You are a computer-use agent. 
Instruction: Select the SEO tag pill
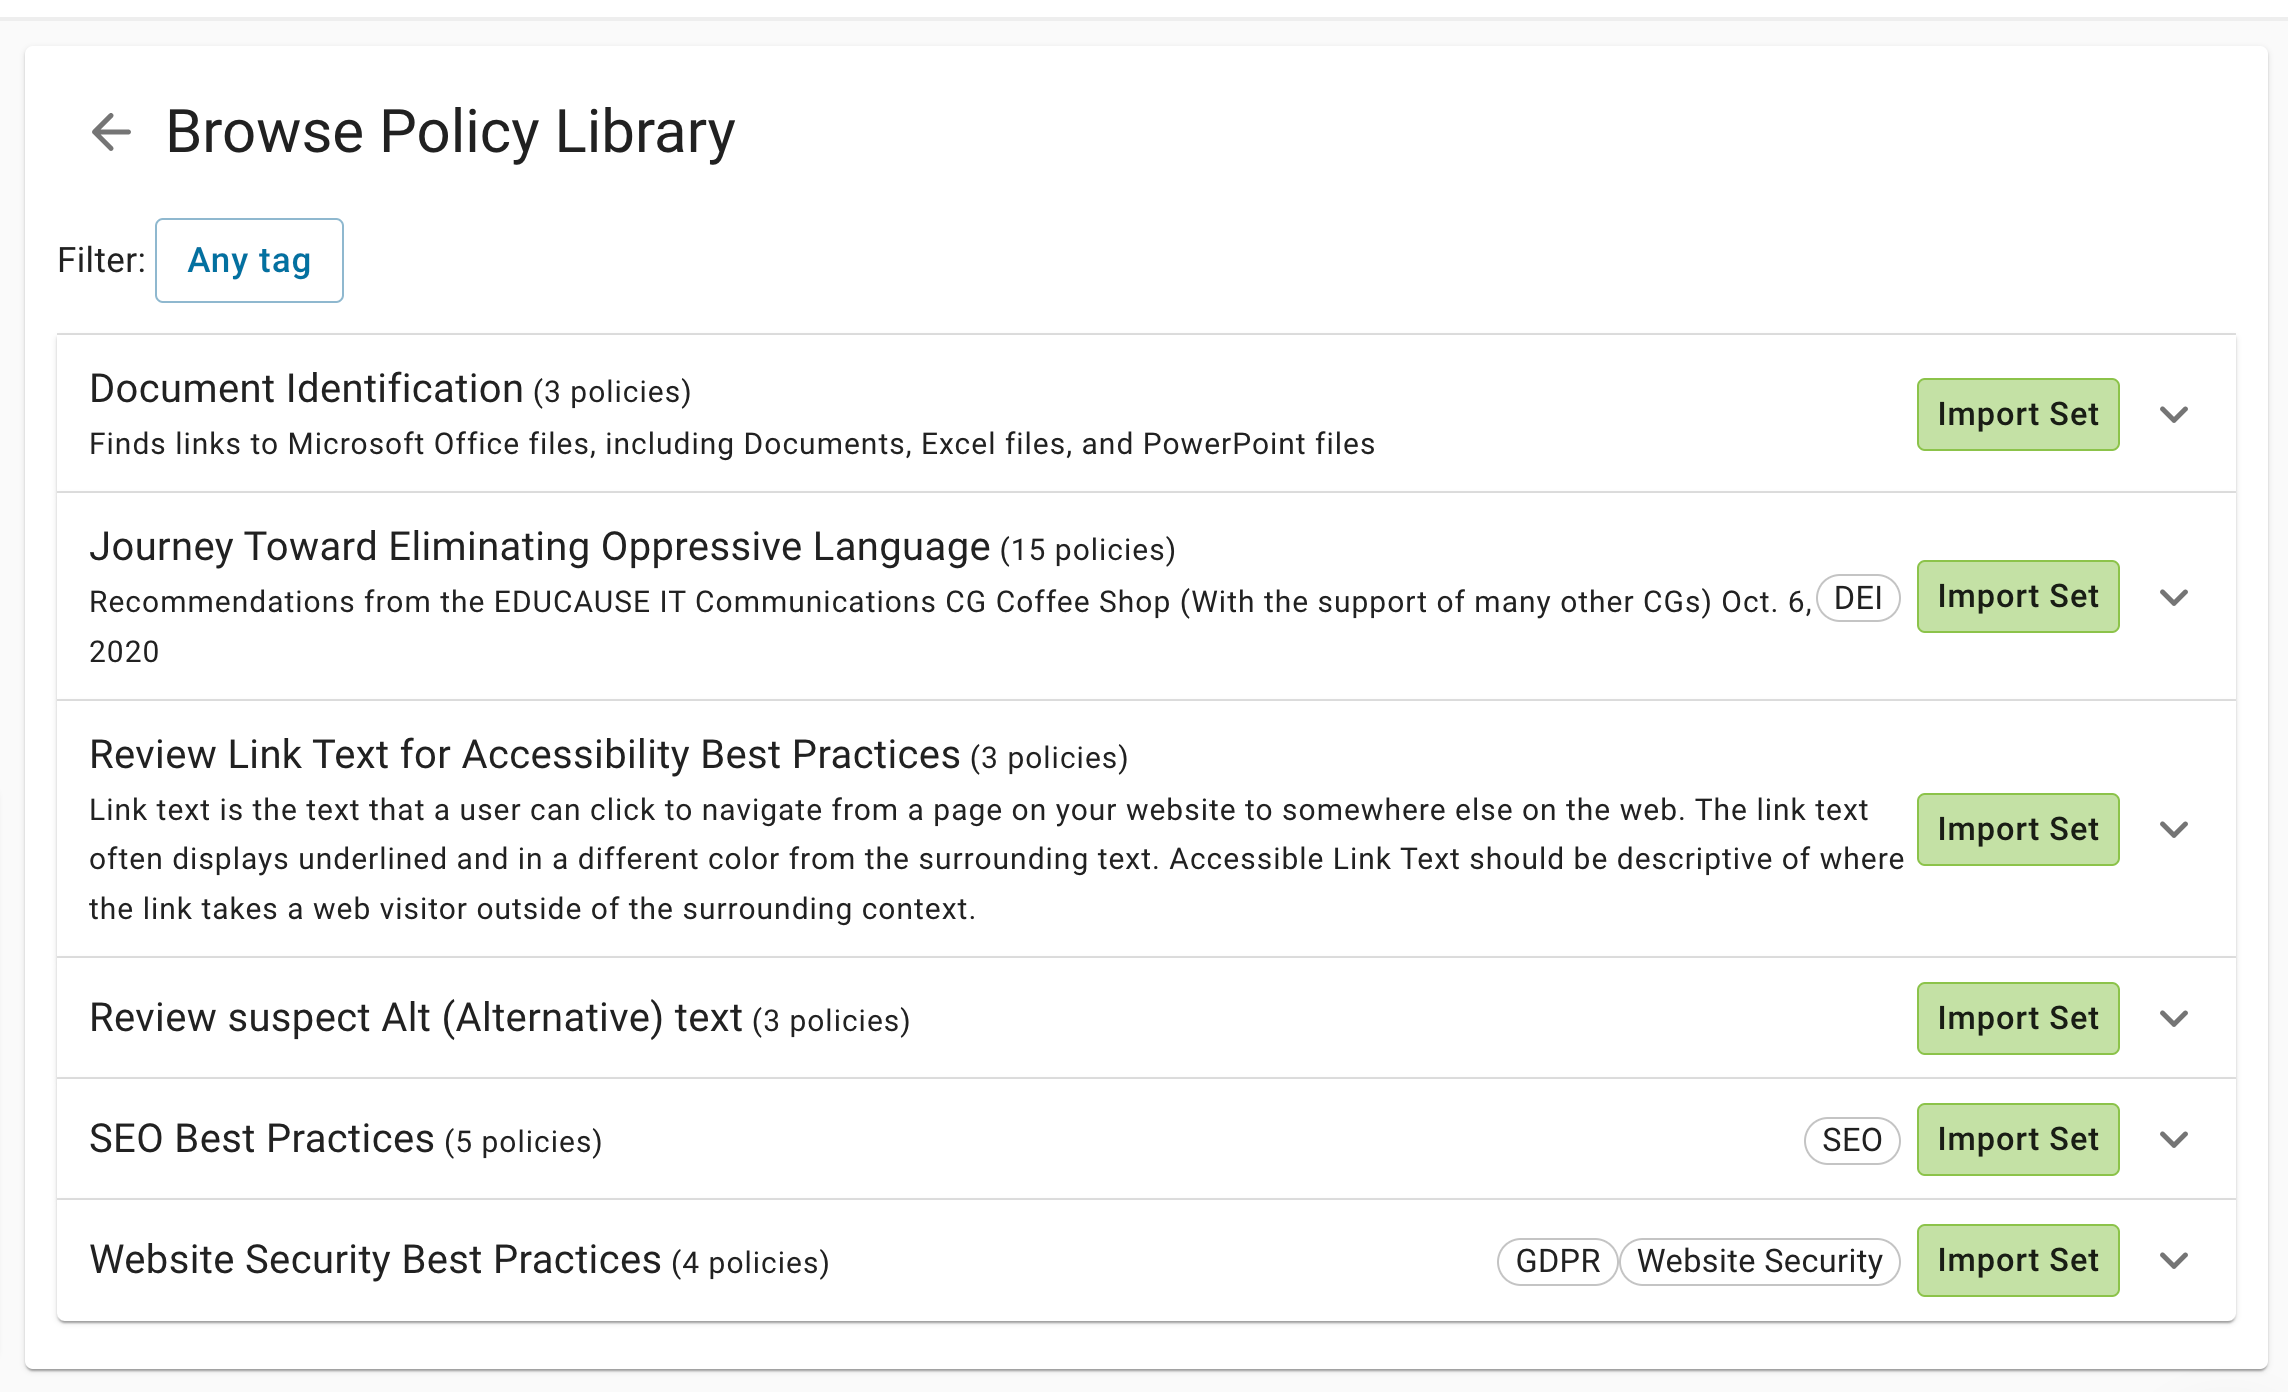1851,1140
